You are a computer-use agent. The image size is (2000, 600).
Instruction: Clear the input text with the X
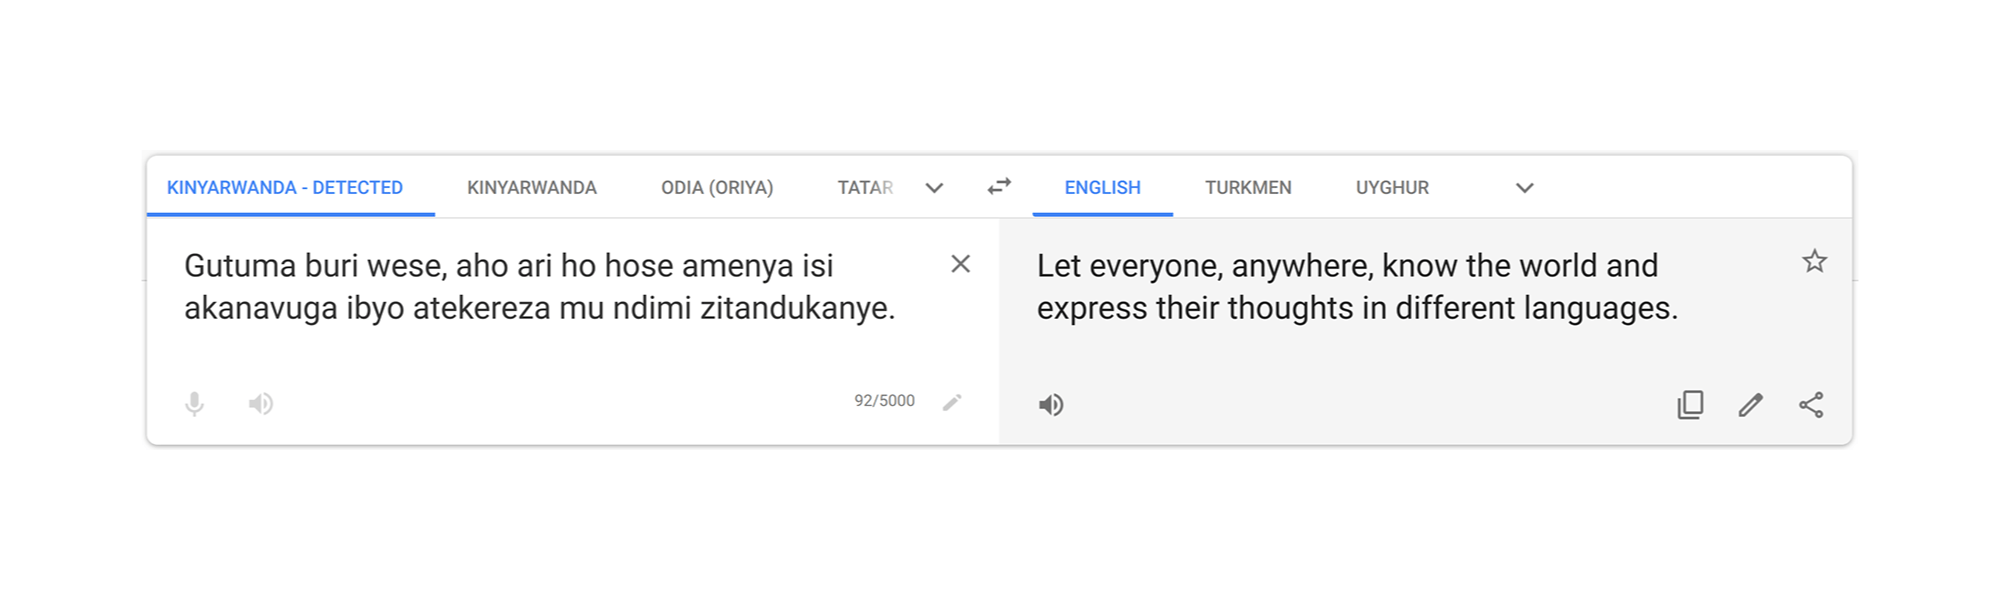960,264
